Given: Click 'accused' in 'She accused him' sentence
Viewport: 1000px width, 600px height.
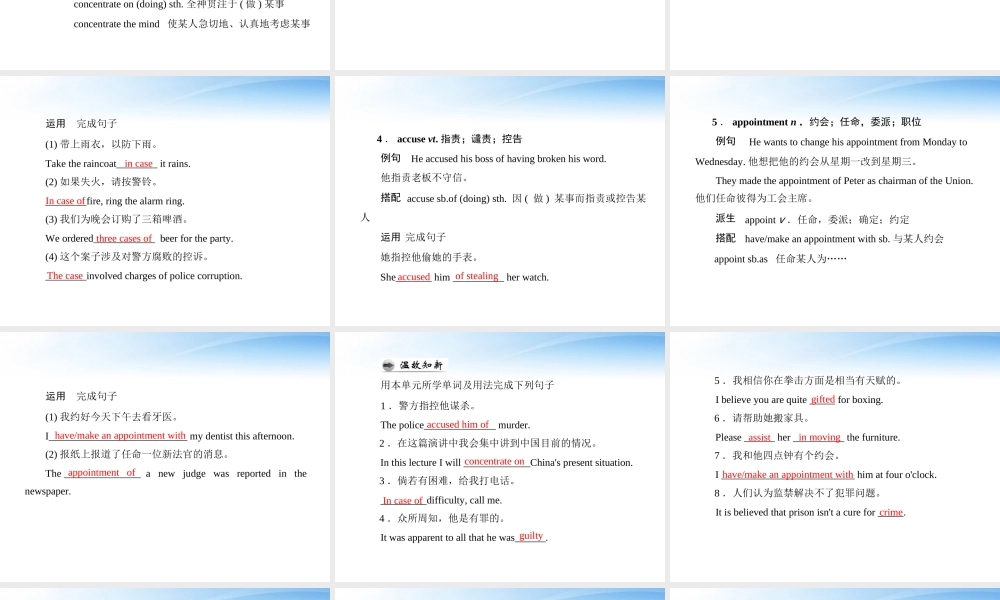Looking at the screenshot, I should 414,277.
